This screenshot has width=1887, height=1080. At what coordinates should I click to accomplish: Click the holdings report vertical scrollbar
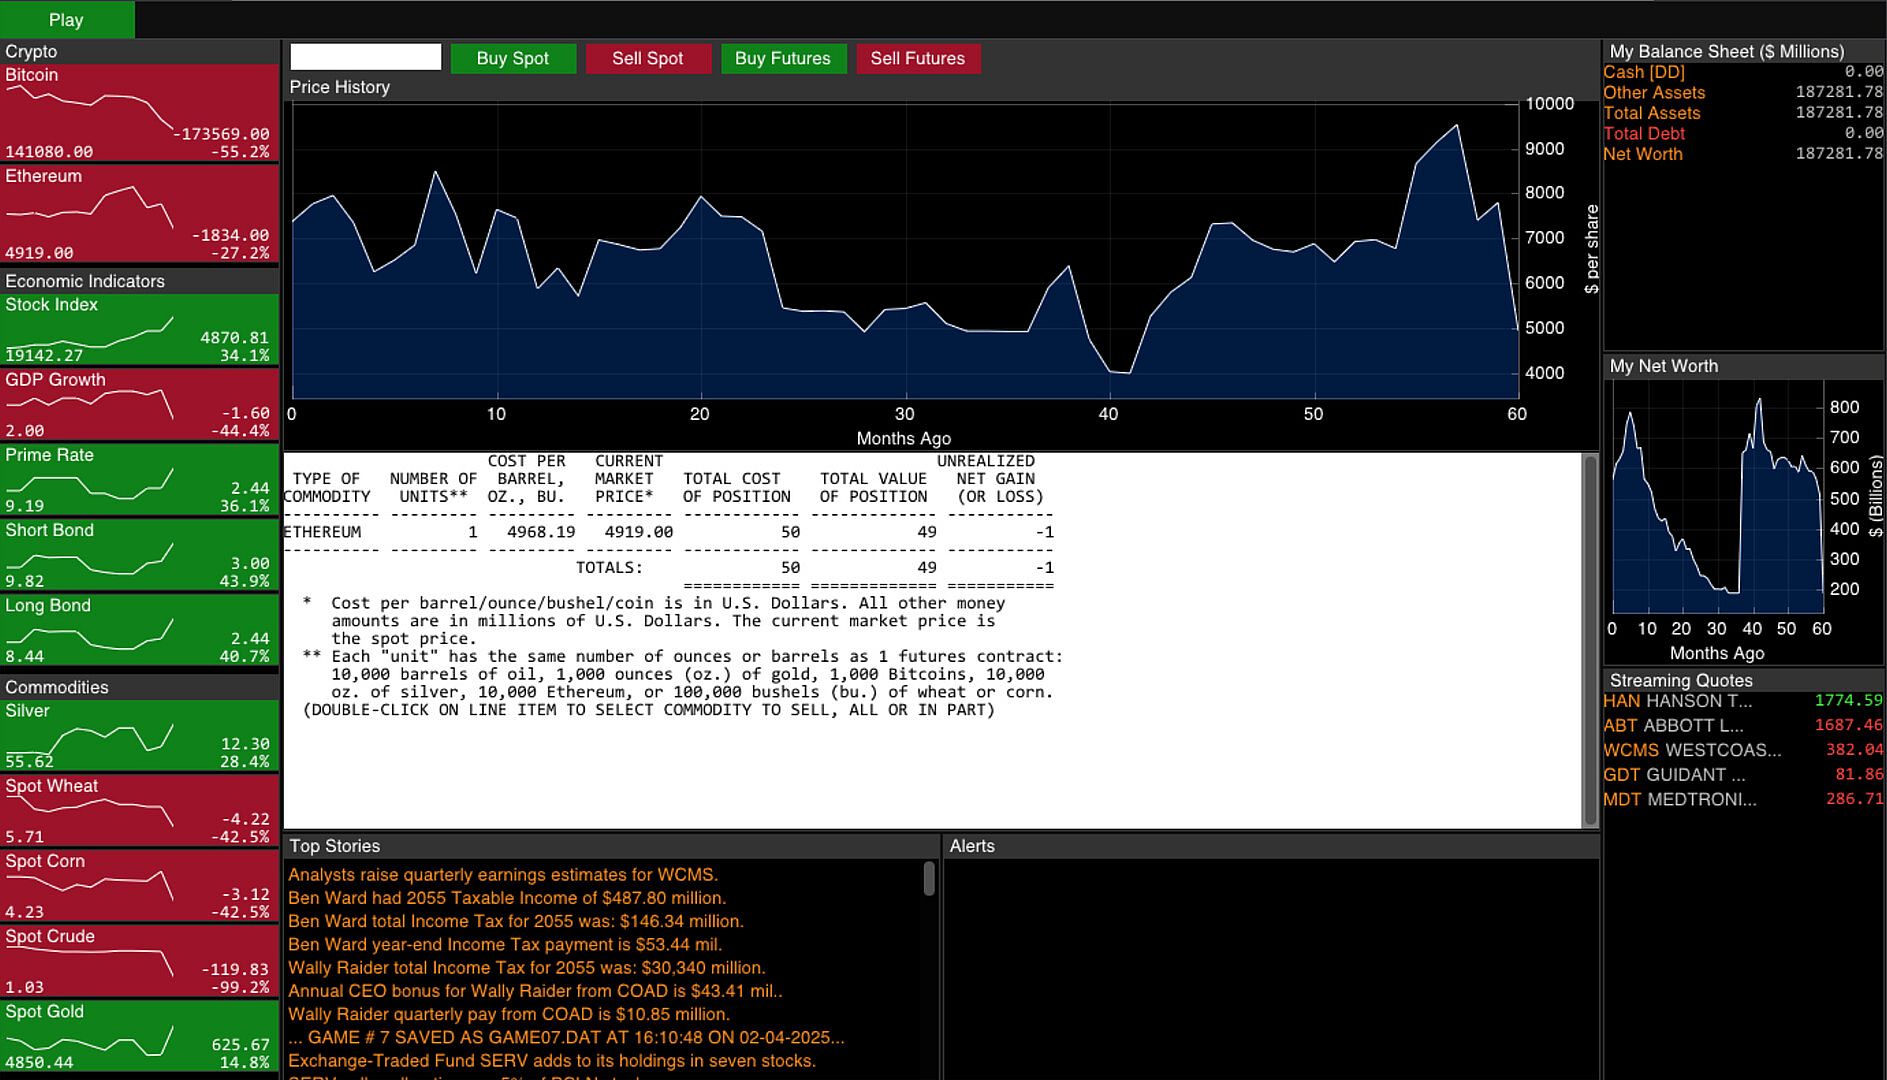[x=1589, y=640]
